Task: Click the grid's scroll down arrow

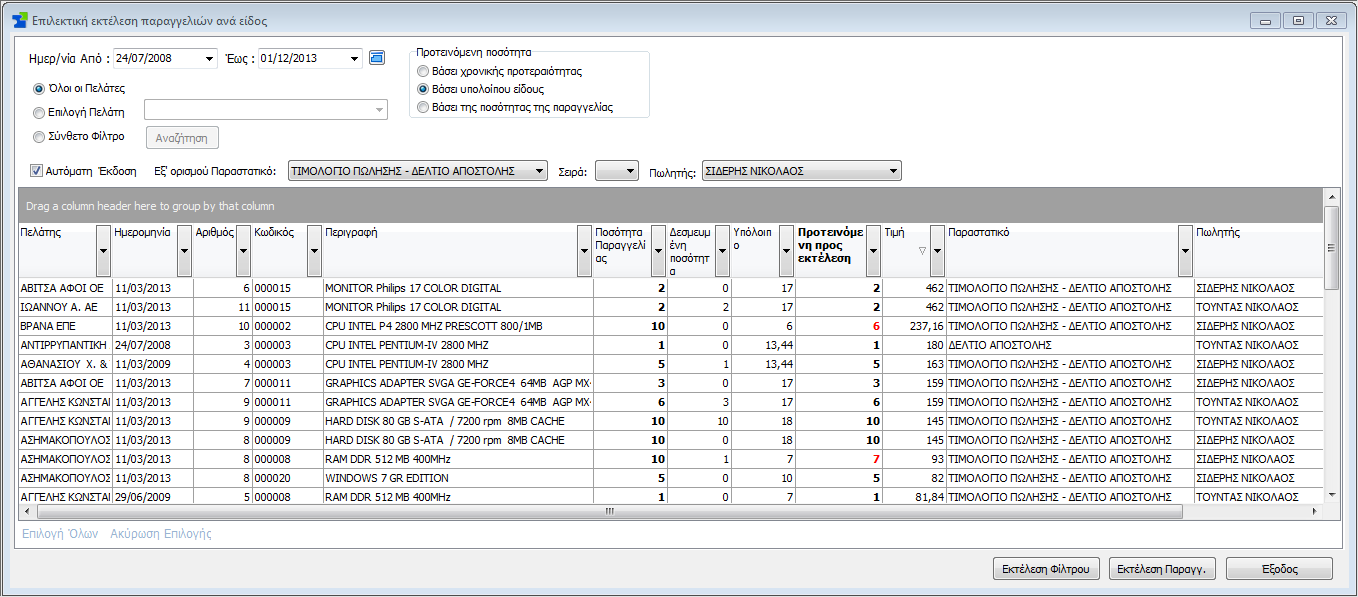Action: 1331,495
